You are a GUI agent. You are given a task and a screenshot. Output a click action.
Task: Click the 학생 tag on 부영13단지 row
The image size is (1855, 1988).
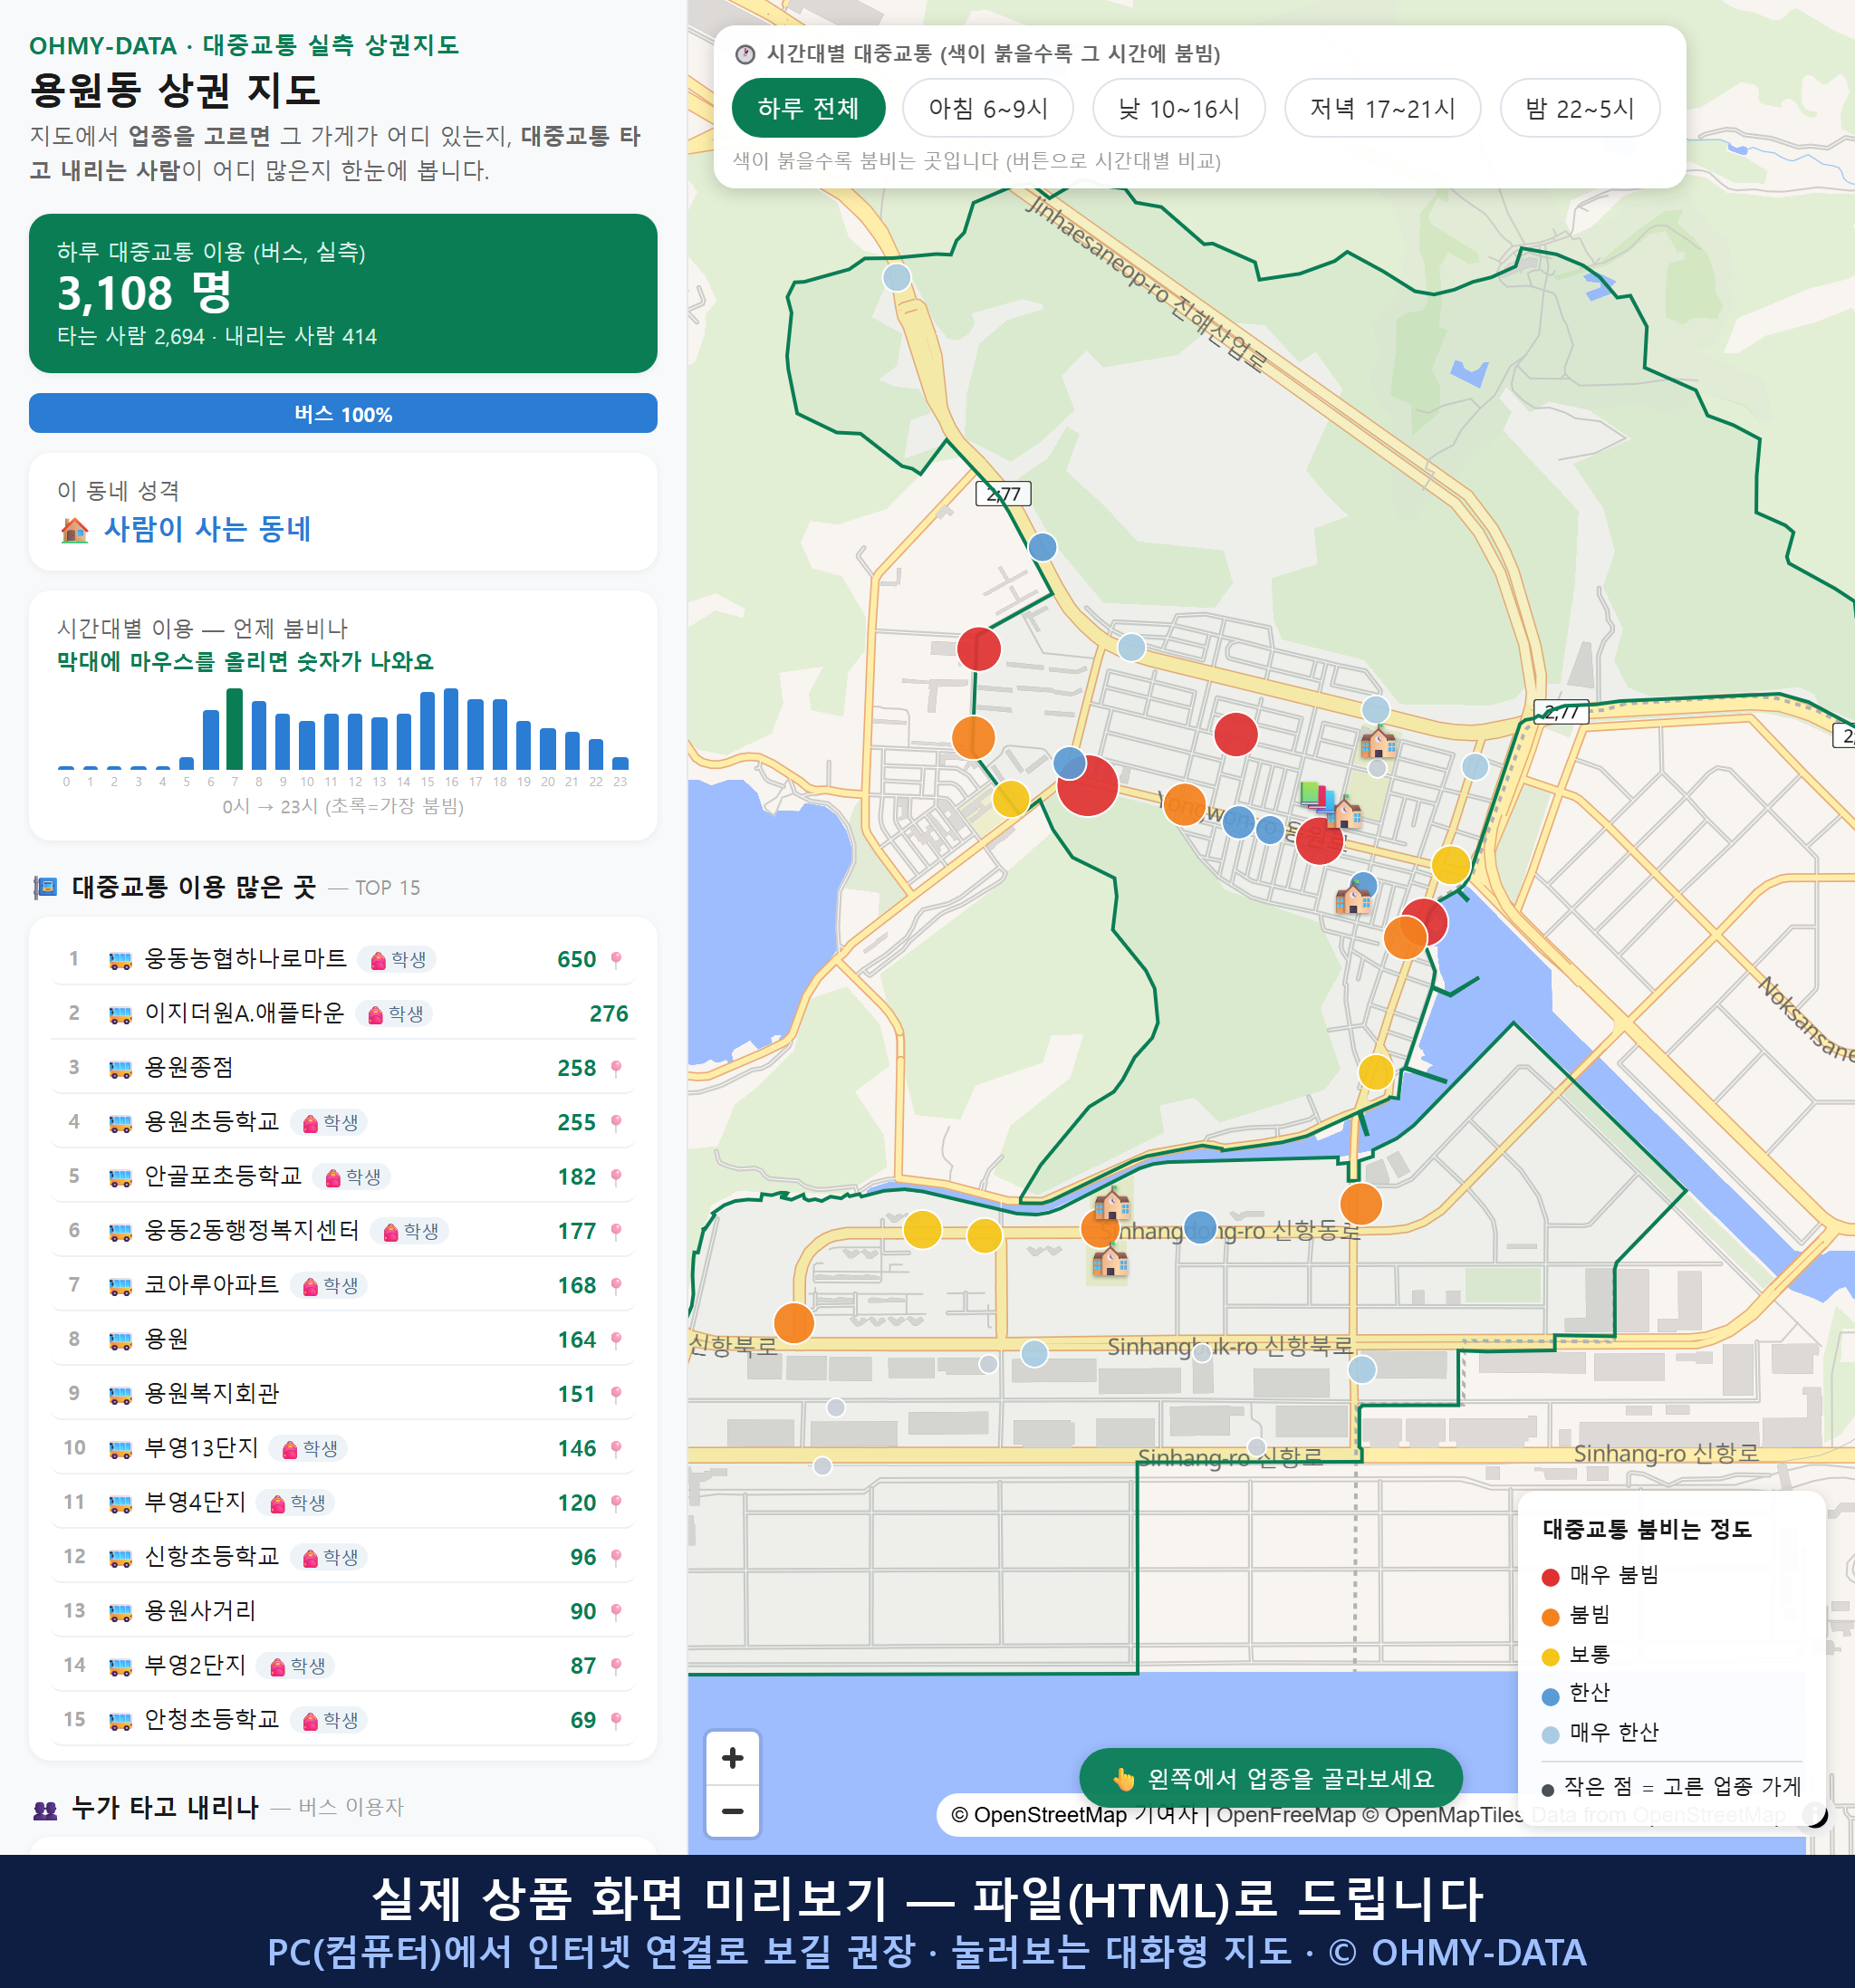tap(309, 1449)
